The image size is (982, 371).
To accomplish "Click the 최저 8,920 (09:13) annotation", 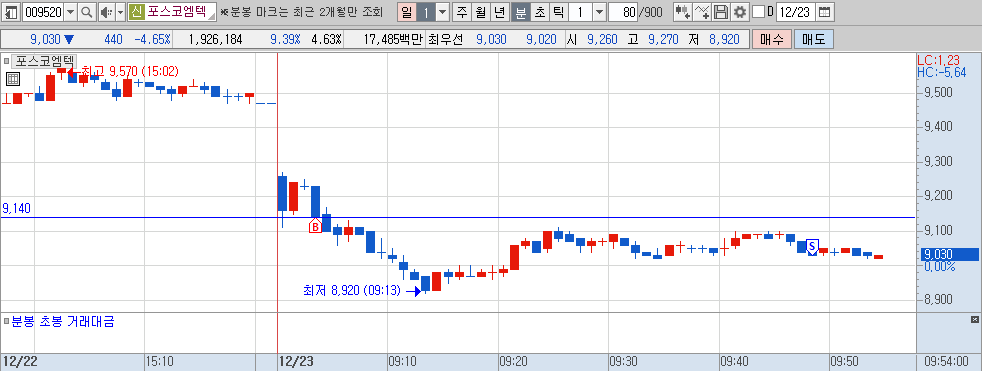I will pos(351,290).
